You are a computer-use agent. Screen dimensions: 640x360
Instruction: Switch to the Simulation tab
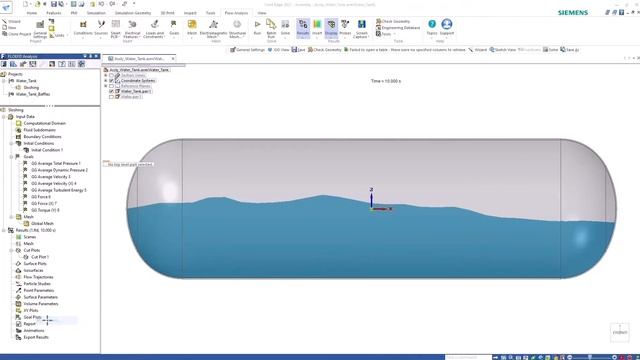[96, 13]
